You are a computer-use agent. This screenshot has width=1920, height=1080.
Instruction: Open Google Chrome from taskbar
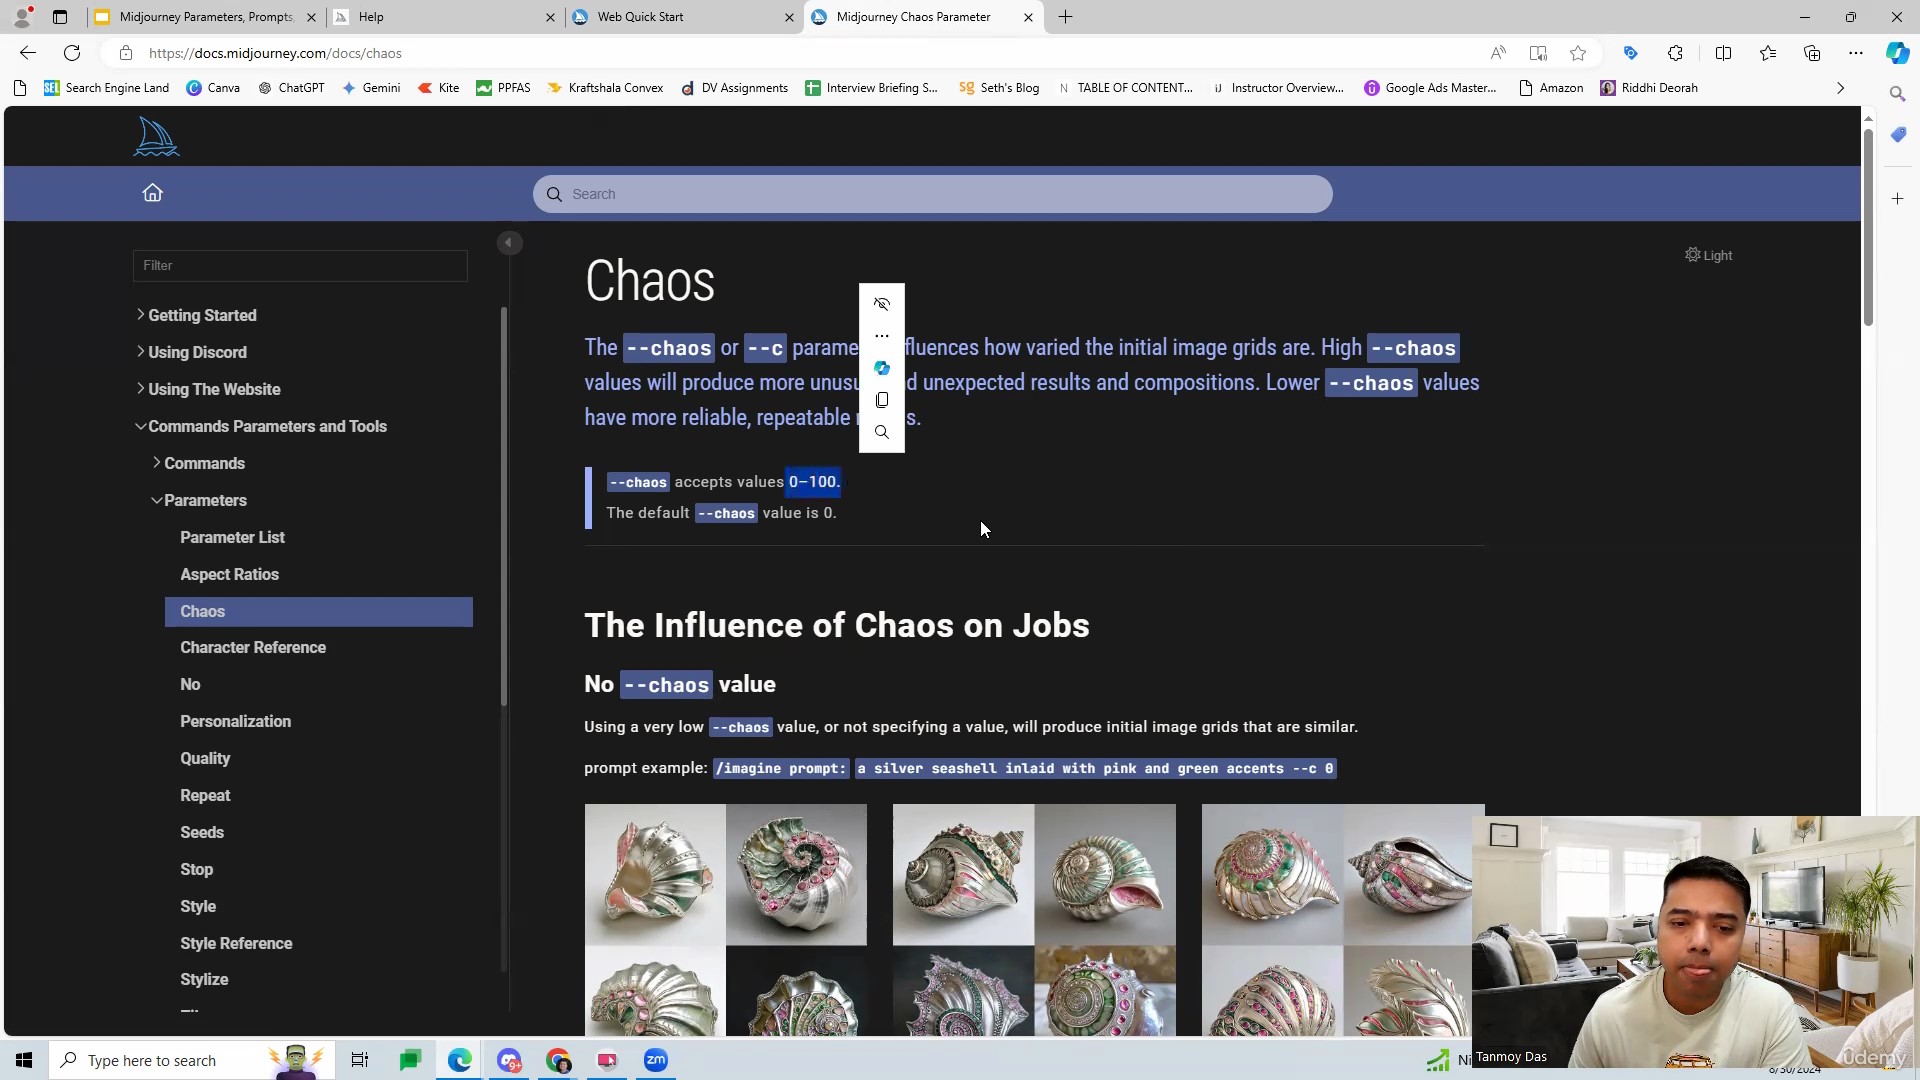(x=558, y=1060)
